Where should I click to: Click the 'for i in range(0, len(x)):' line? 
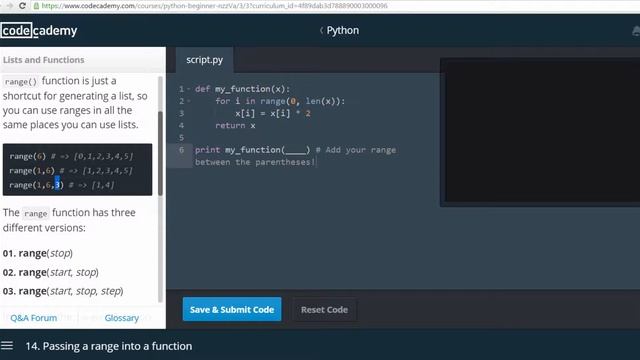(x=280, y=101)
